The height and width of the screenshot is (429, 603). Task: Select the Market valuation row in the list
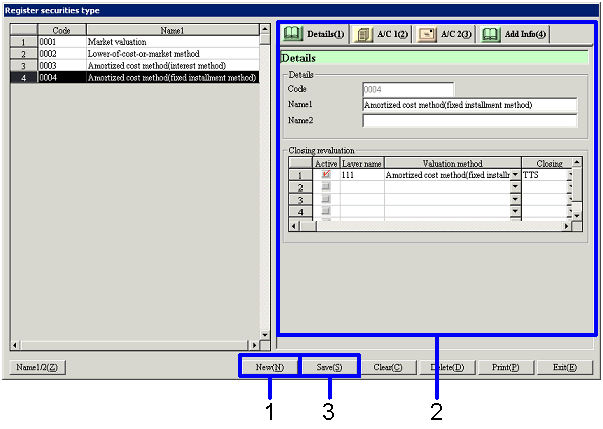pos(150,43)
